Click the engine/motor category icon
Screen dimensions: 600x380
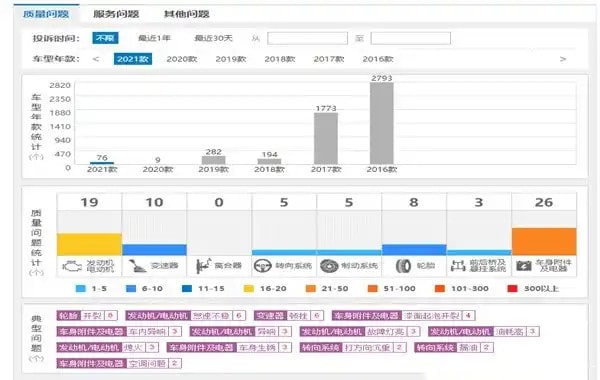72,266
